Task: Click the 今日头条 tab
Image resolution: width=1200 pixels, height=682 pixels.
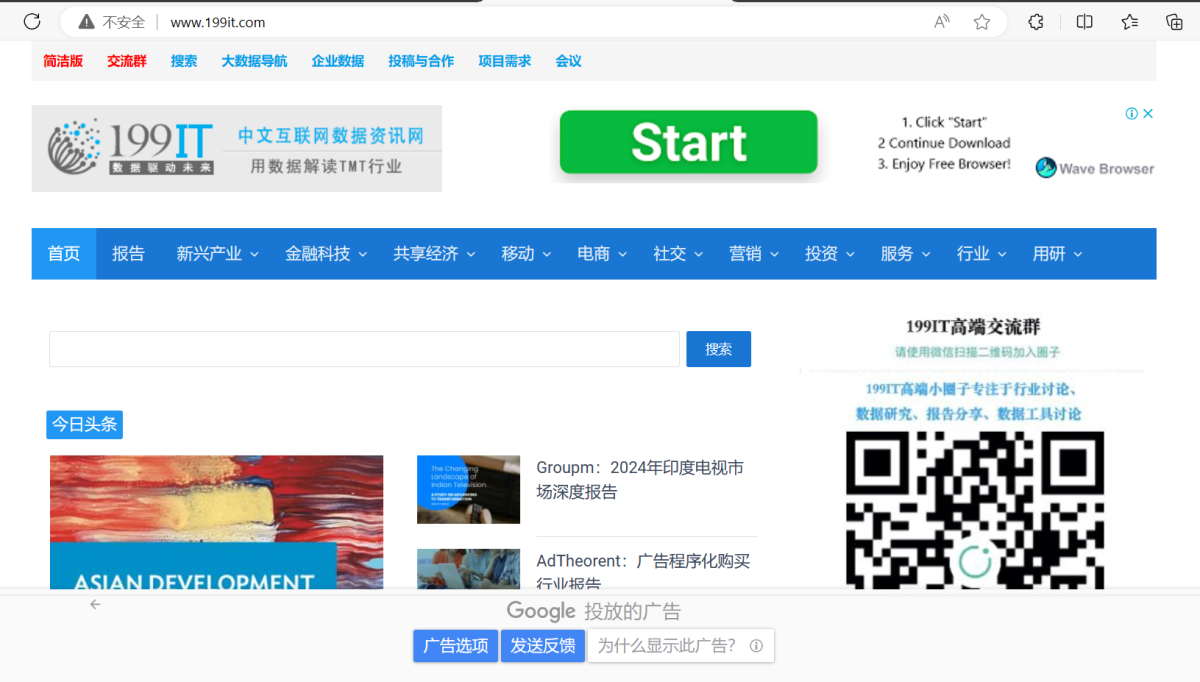Action: click(x=84, y=424)
